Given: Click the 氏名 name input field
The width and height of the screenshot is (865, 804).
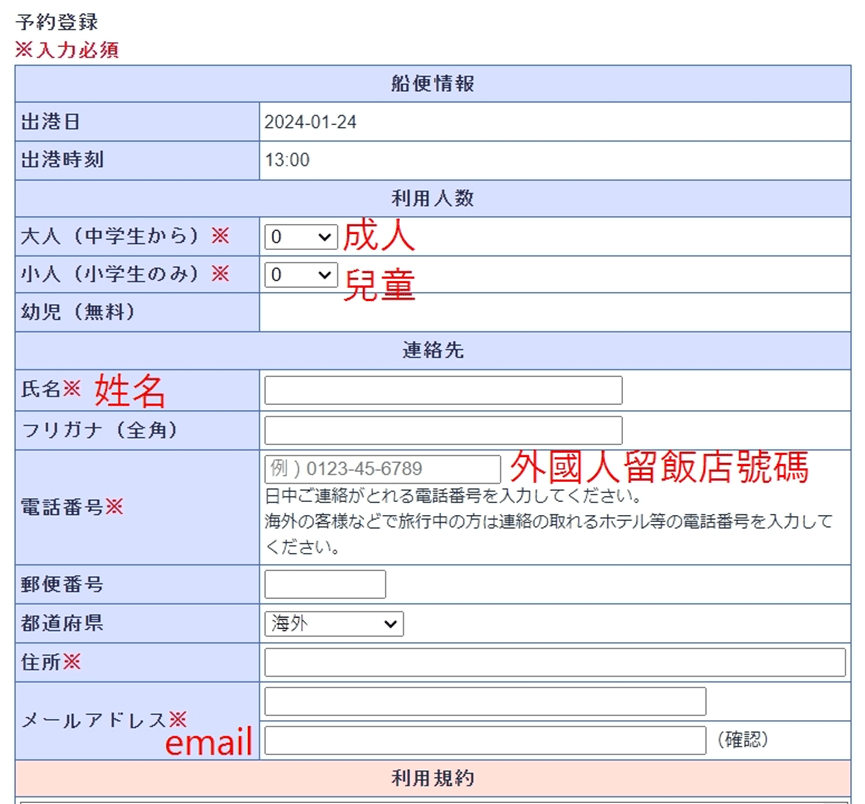Looking at the screenshot, I should (444, 390).
